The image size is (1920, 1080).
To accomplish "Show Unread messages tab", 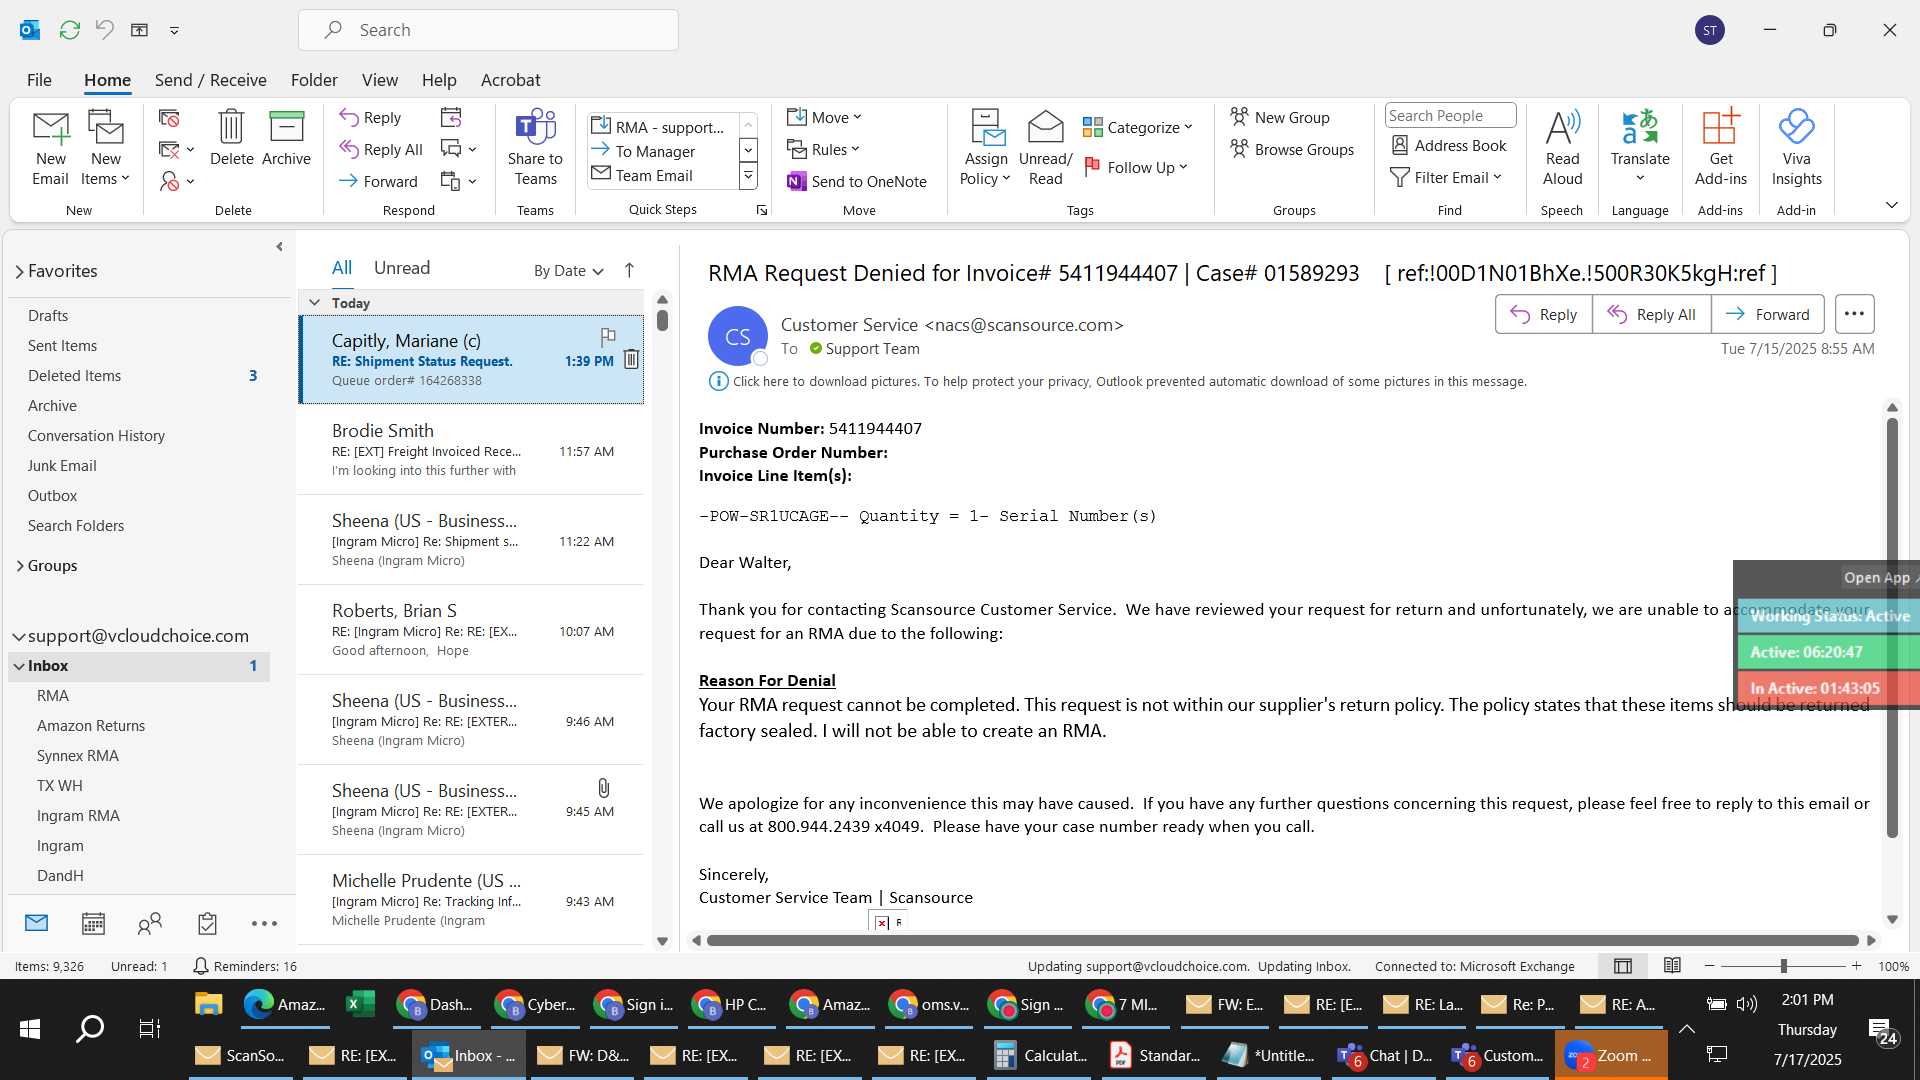I will (x=401, y=268).
